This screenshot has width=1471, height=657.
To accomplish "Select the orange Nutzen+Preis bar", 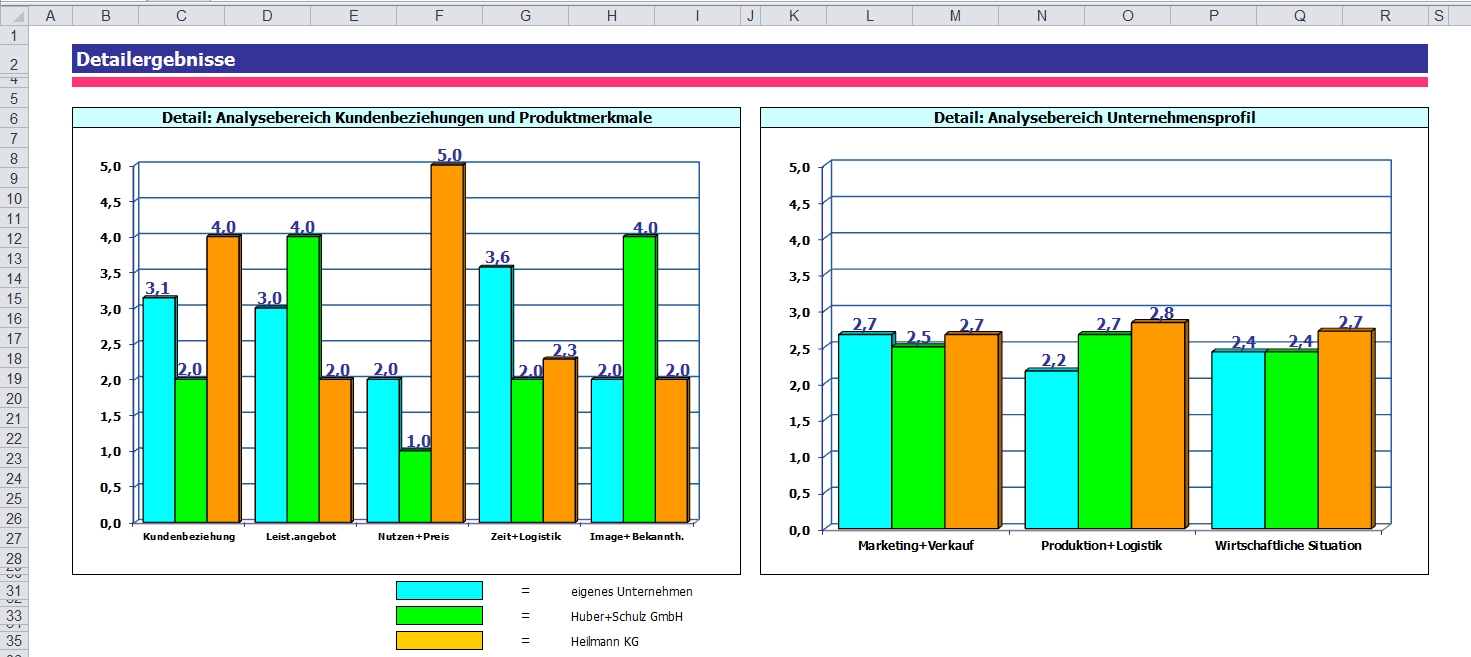I will coord(446,343).
